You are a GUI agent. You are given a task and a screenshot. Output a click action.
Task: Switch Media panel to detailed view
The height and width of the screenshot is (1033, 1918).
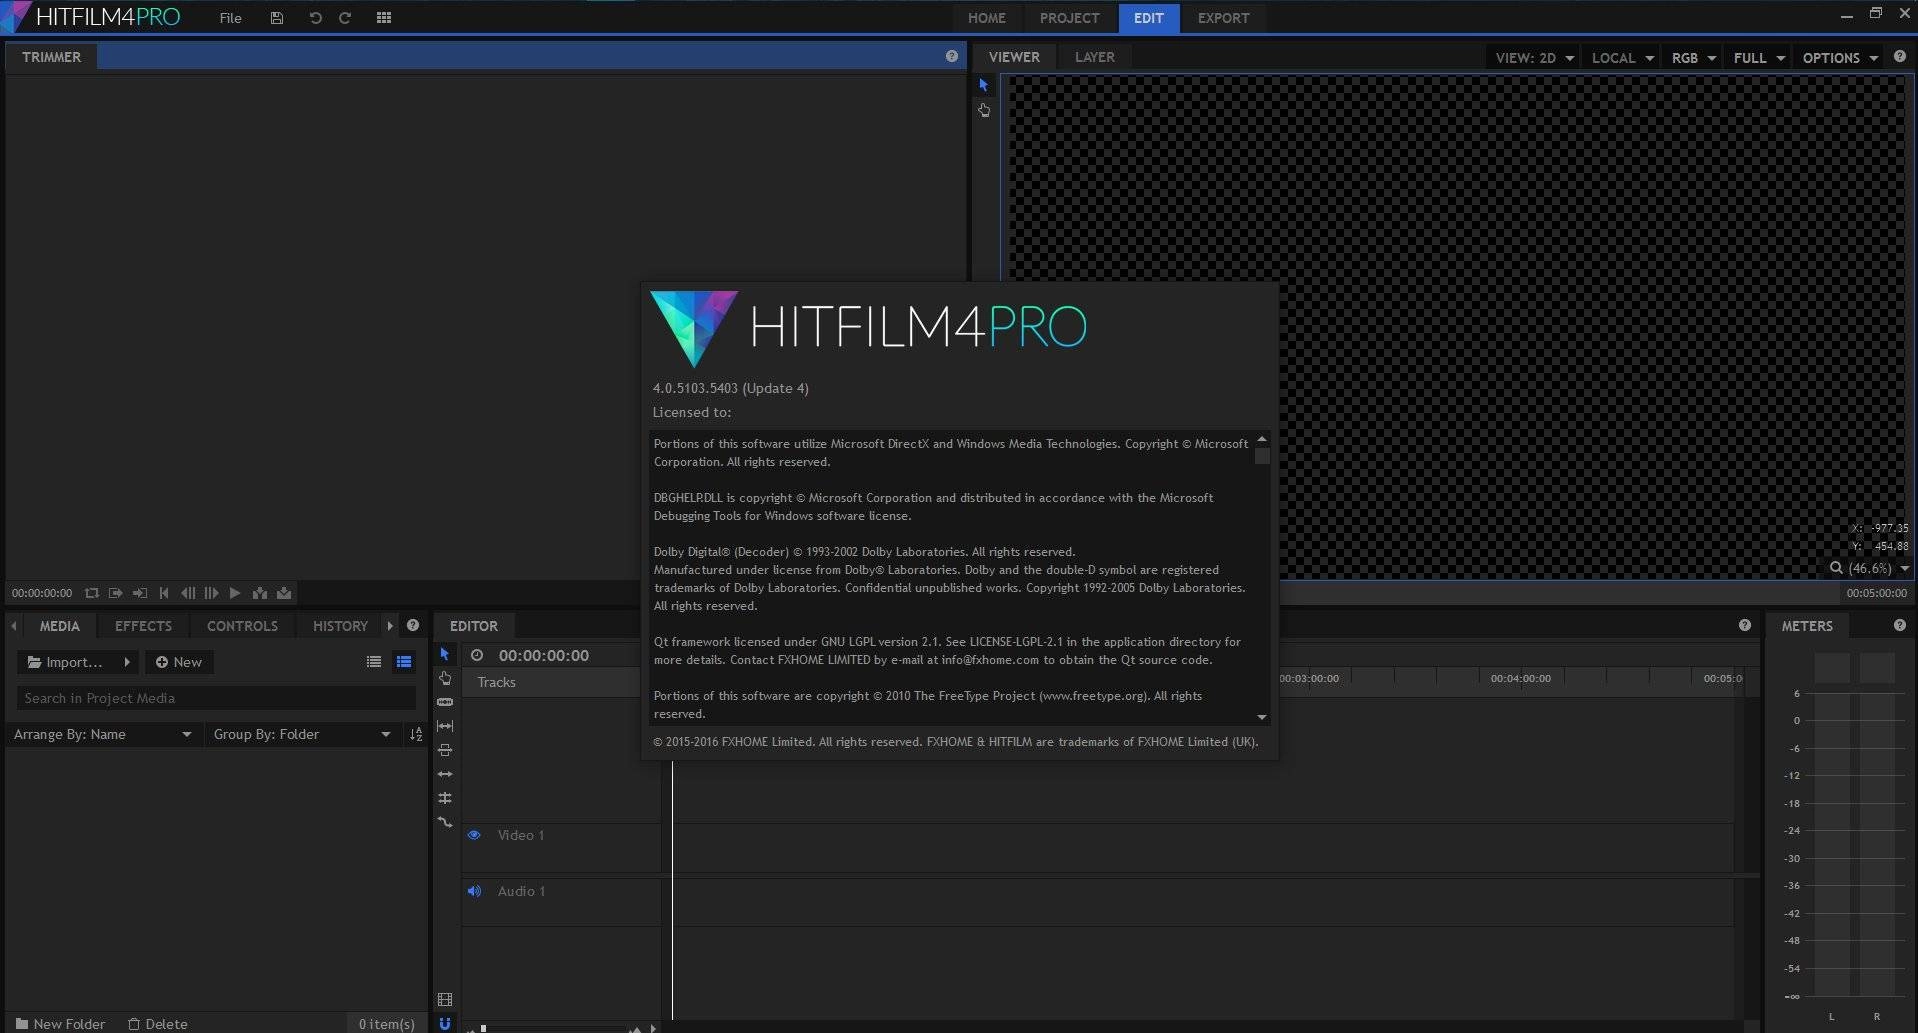coord(404,662)
